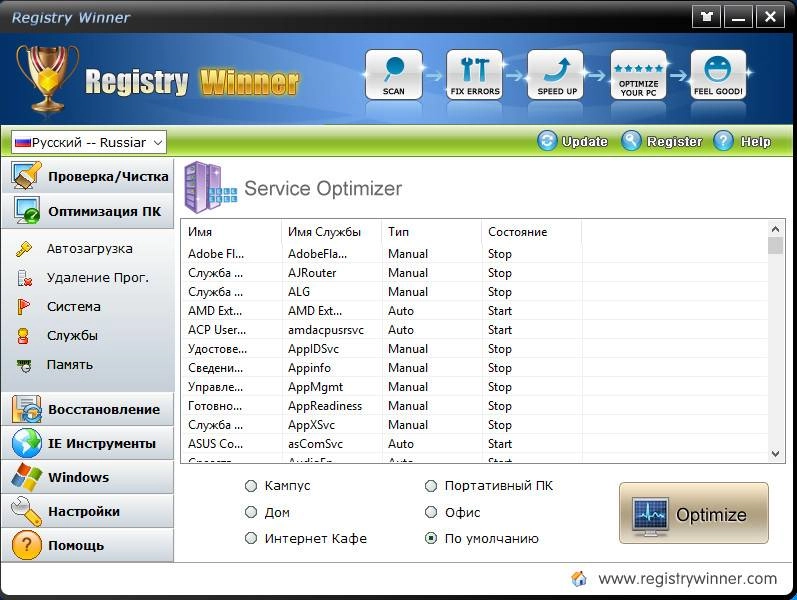
Task: Click the Проверка/Чистка brush icon
Action: 26,175
